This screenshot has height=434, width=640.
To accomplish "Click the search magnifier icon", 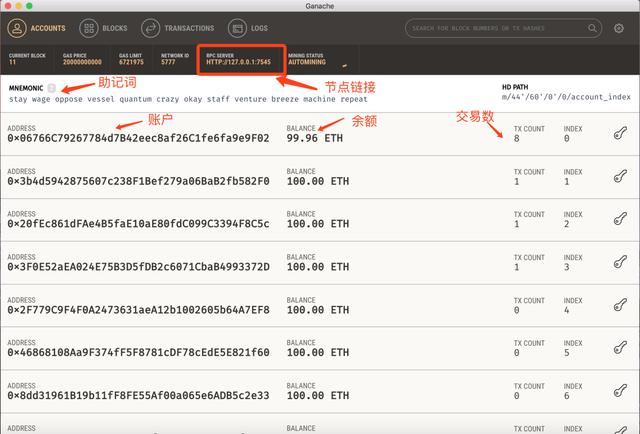I will tap(592, 28).
